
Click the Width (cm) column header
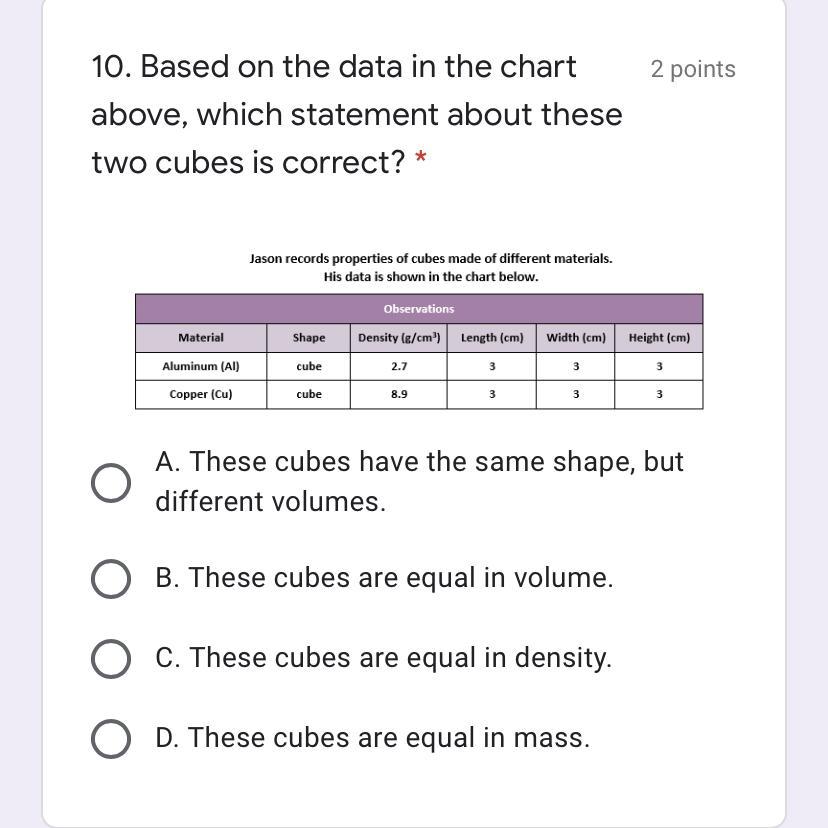[576, 338]
